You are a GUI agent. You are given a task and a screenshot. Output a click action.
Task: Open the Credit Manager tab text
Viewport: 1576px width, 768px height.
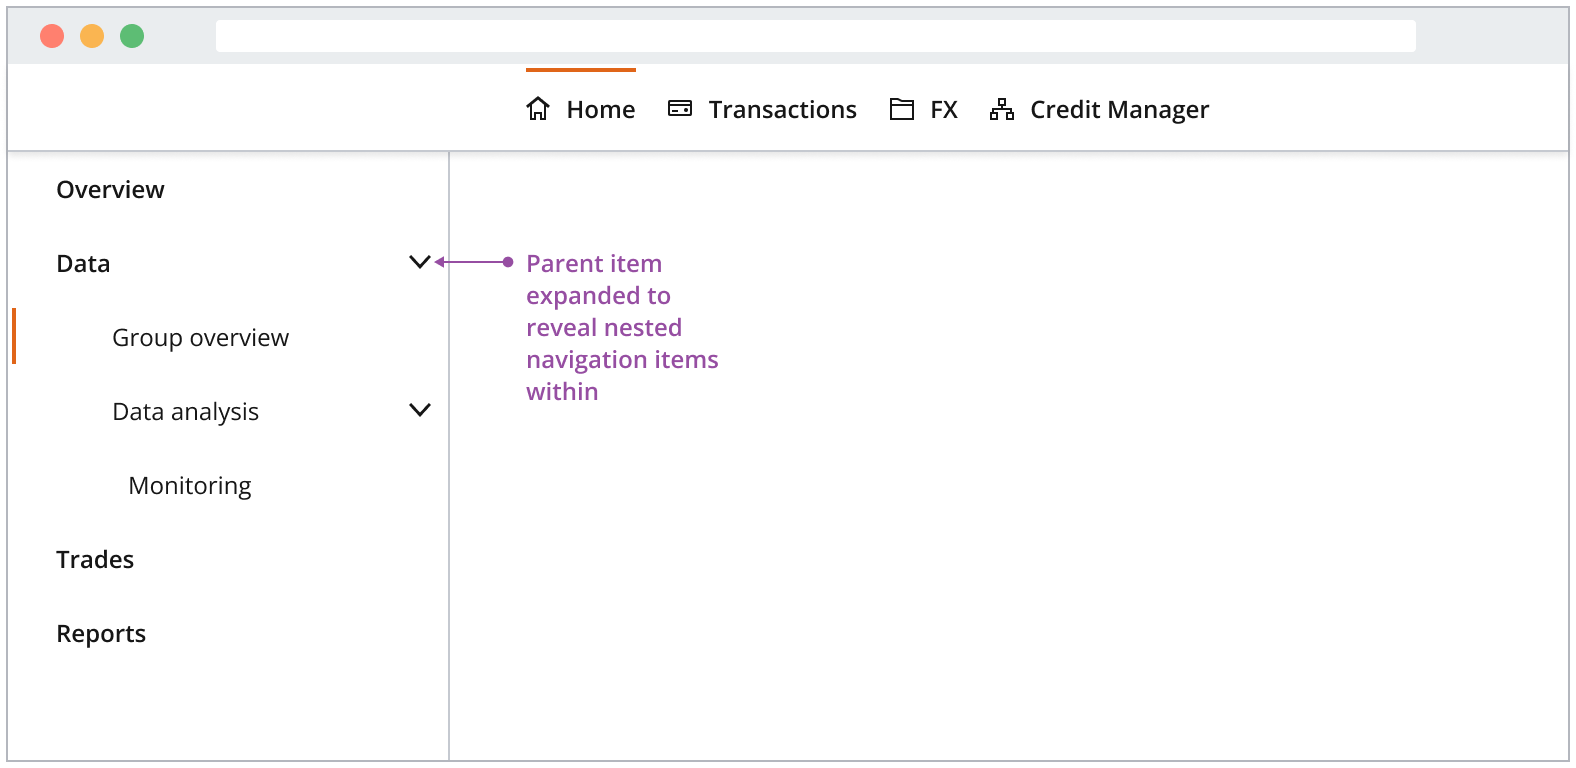[1119, 110]
